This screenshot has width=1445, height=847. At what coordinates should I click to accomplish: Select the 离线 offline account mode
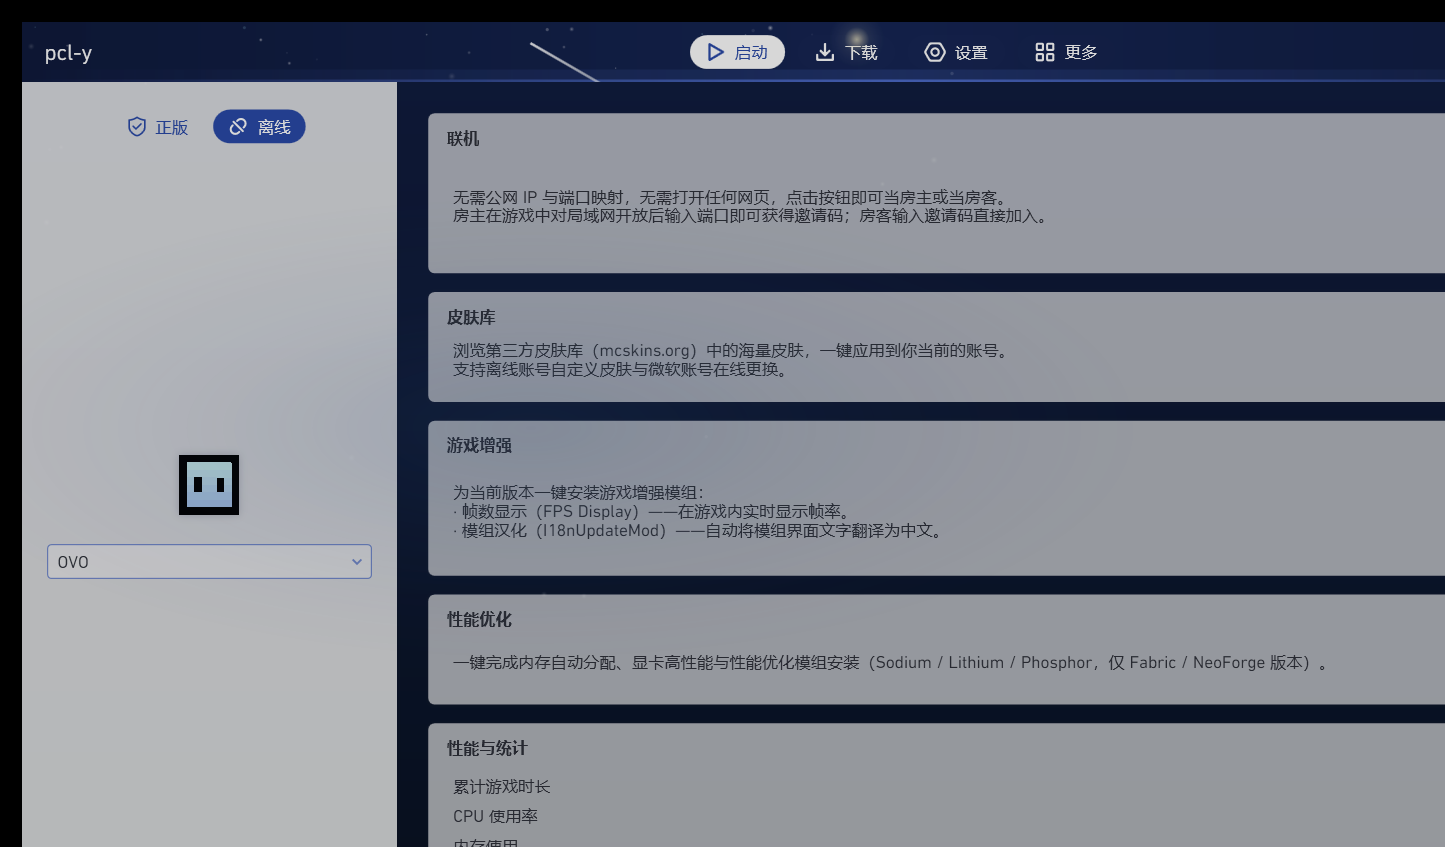(x=259, y=127)
